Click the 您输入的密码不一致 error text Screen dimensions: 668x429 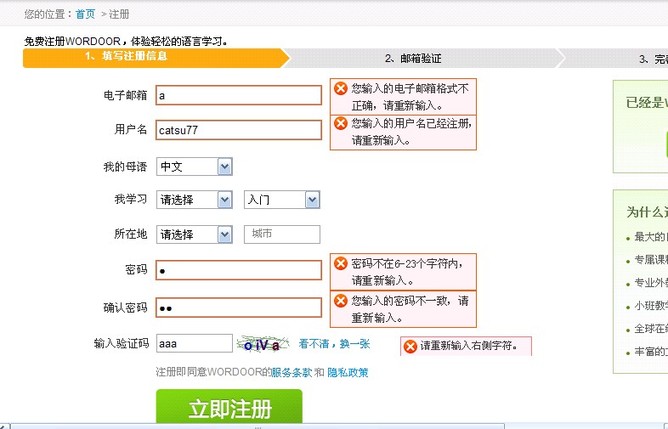pyautogui.click(x=410, y=309)
